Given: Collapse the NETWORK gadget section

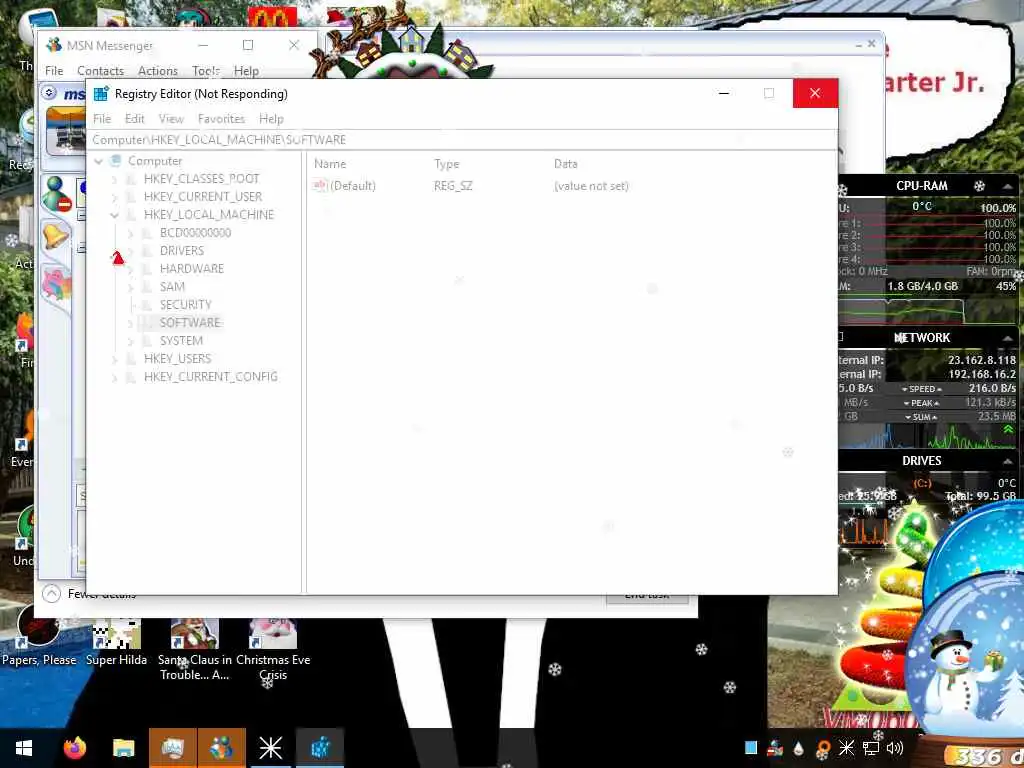Looking at the screenshot, I should click(x=1008, y=338).
